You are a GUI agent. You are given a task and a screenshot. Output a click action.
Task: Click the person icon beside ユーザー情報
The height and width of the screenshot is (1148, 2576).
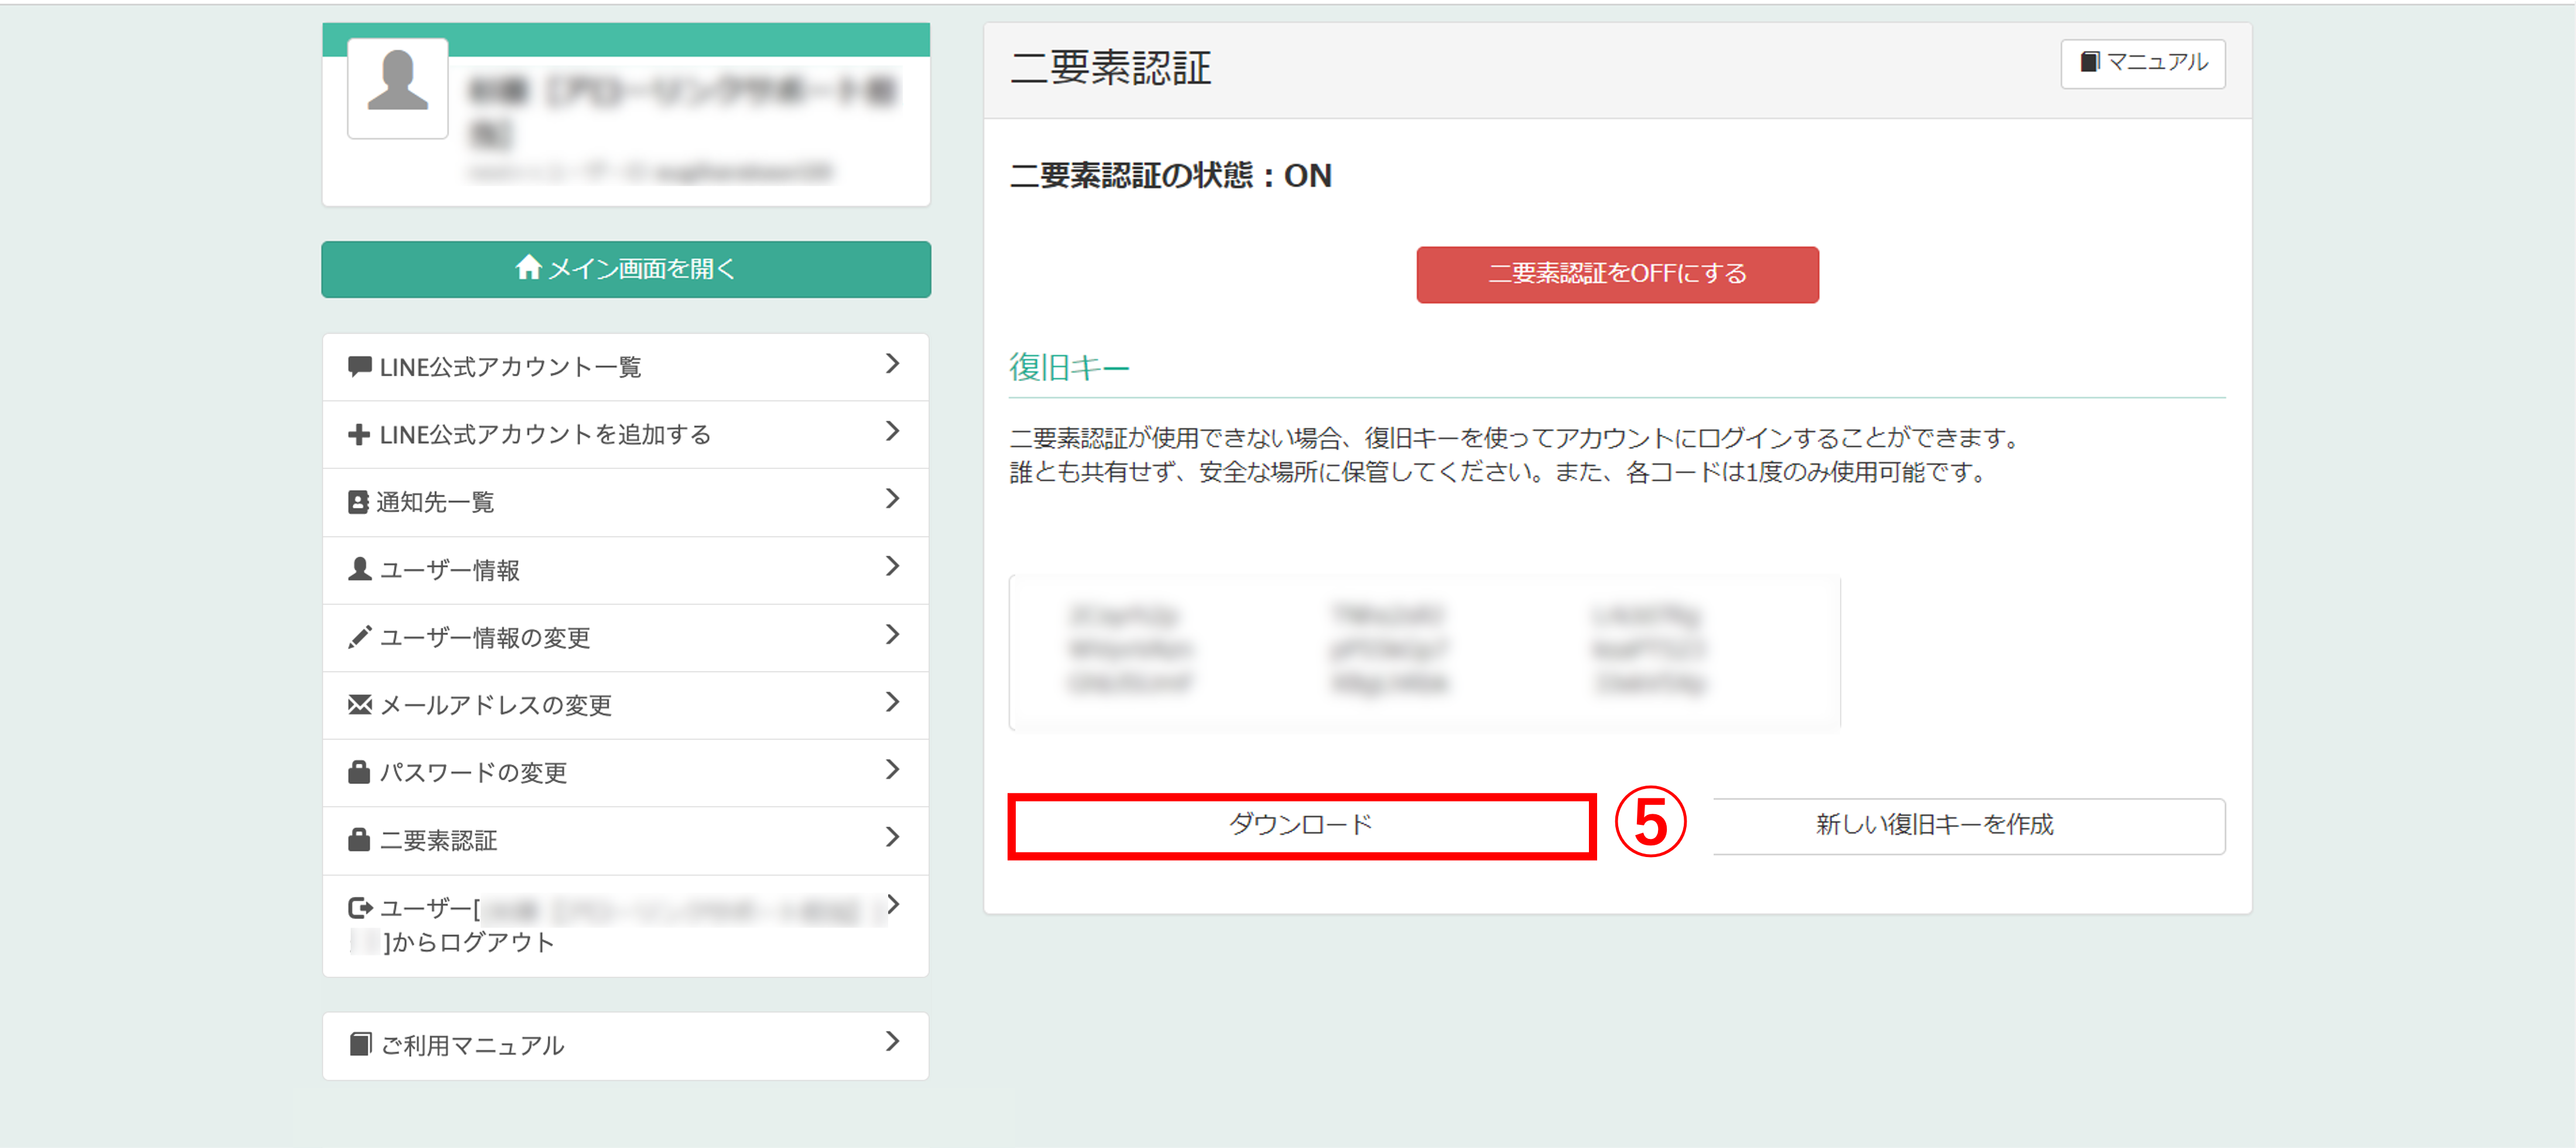point(359,569)
